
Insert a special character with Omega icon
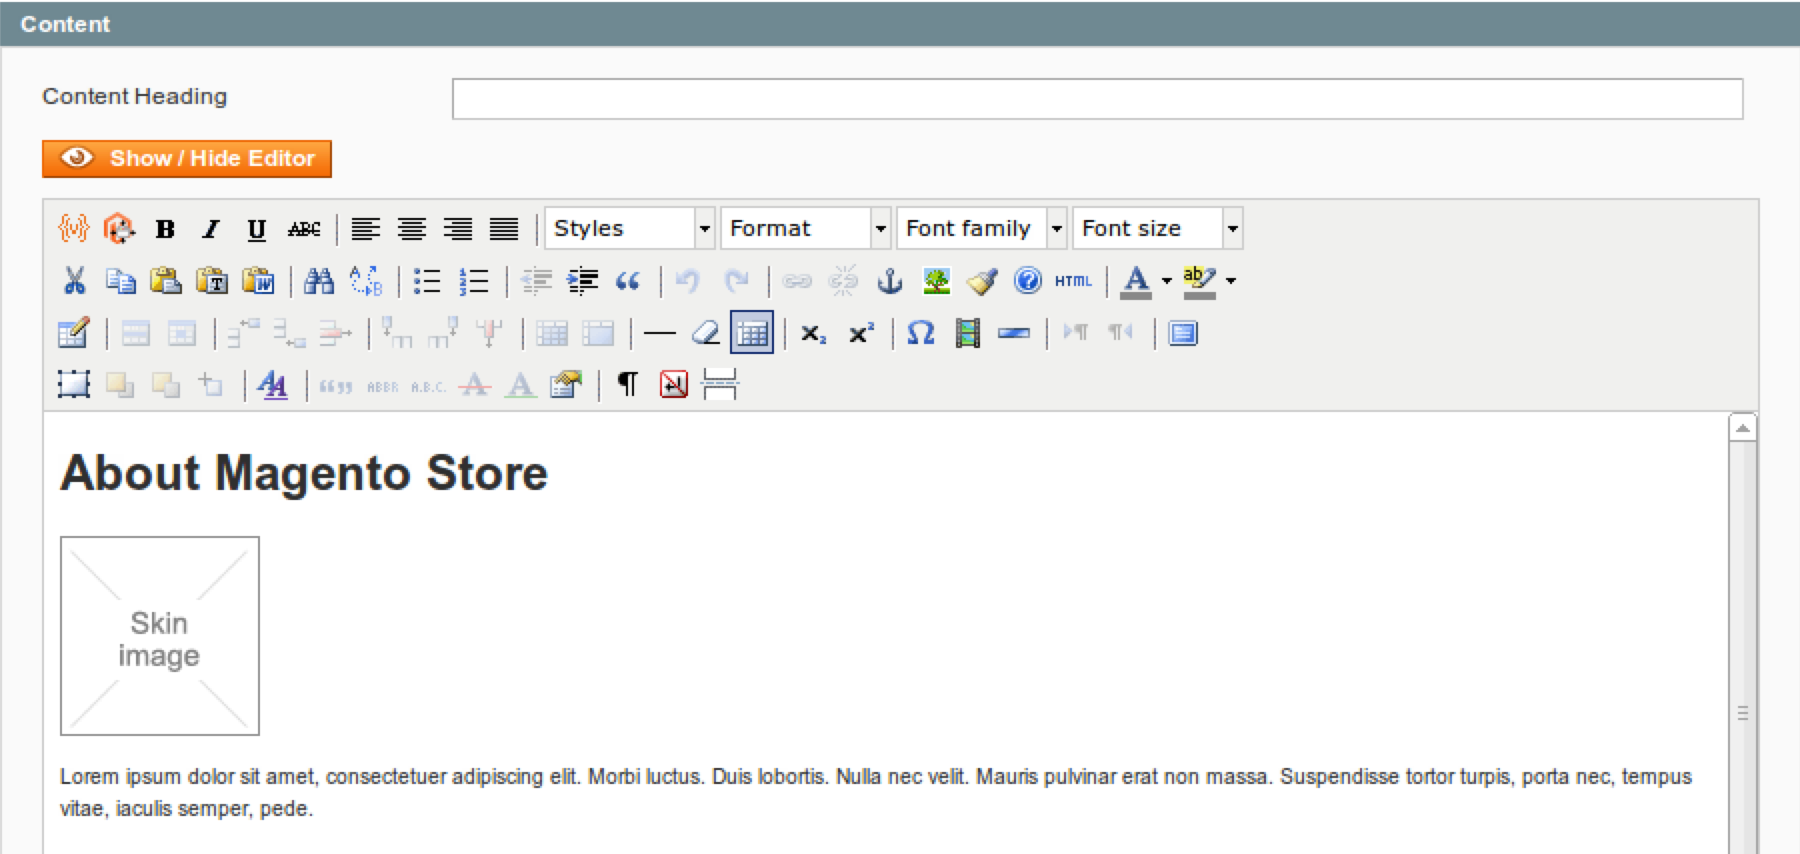click(920, 333)
